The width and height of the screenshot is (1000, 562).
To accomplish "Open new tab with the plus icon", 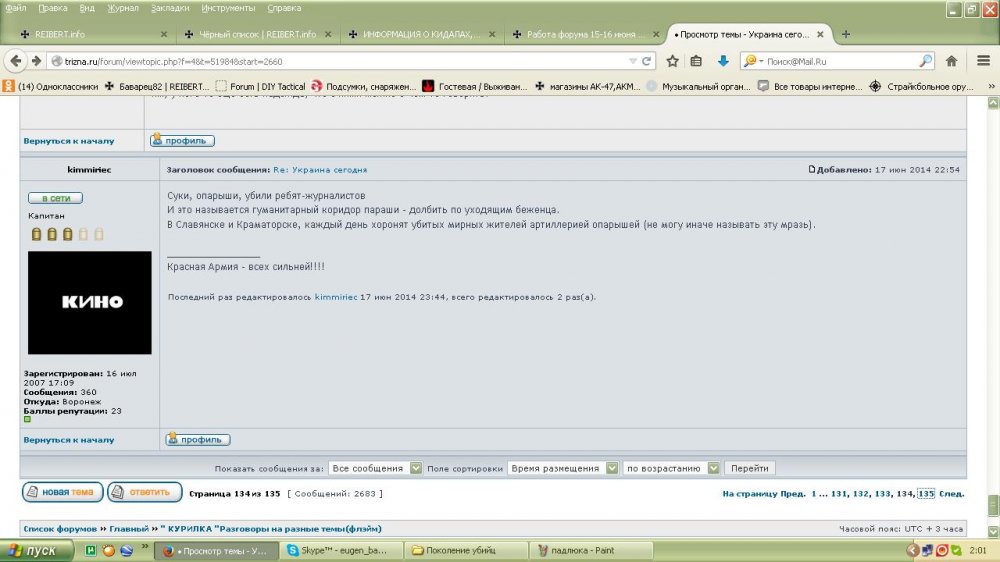I will coord(846,34).
